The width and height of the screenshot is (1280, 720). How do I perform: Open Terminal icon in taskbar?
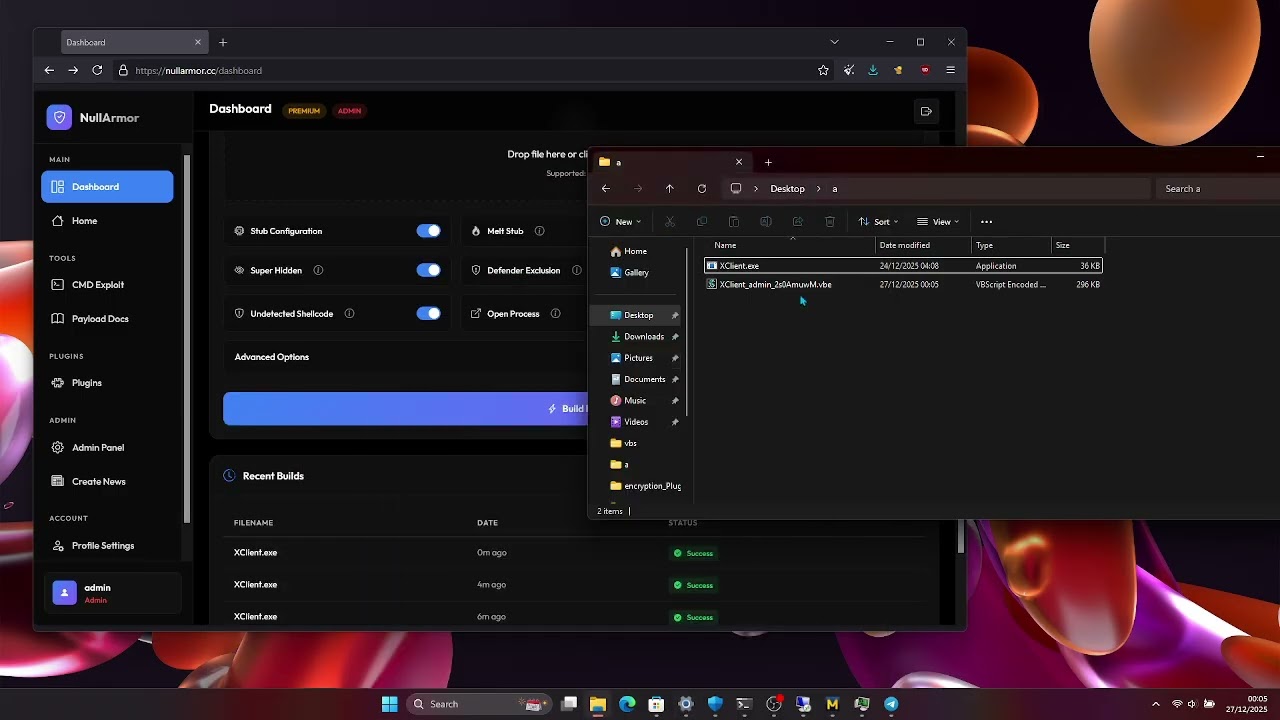pos(744,704)
